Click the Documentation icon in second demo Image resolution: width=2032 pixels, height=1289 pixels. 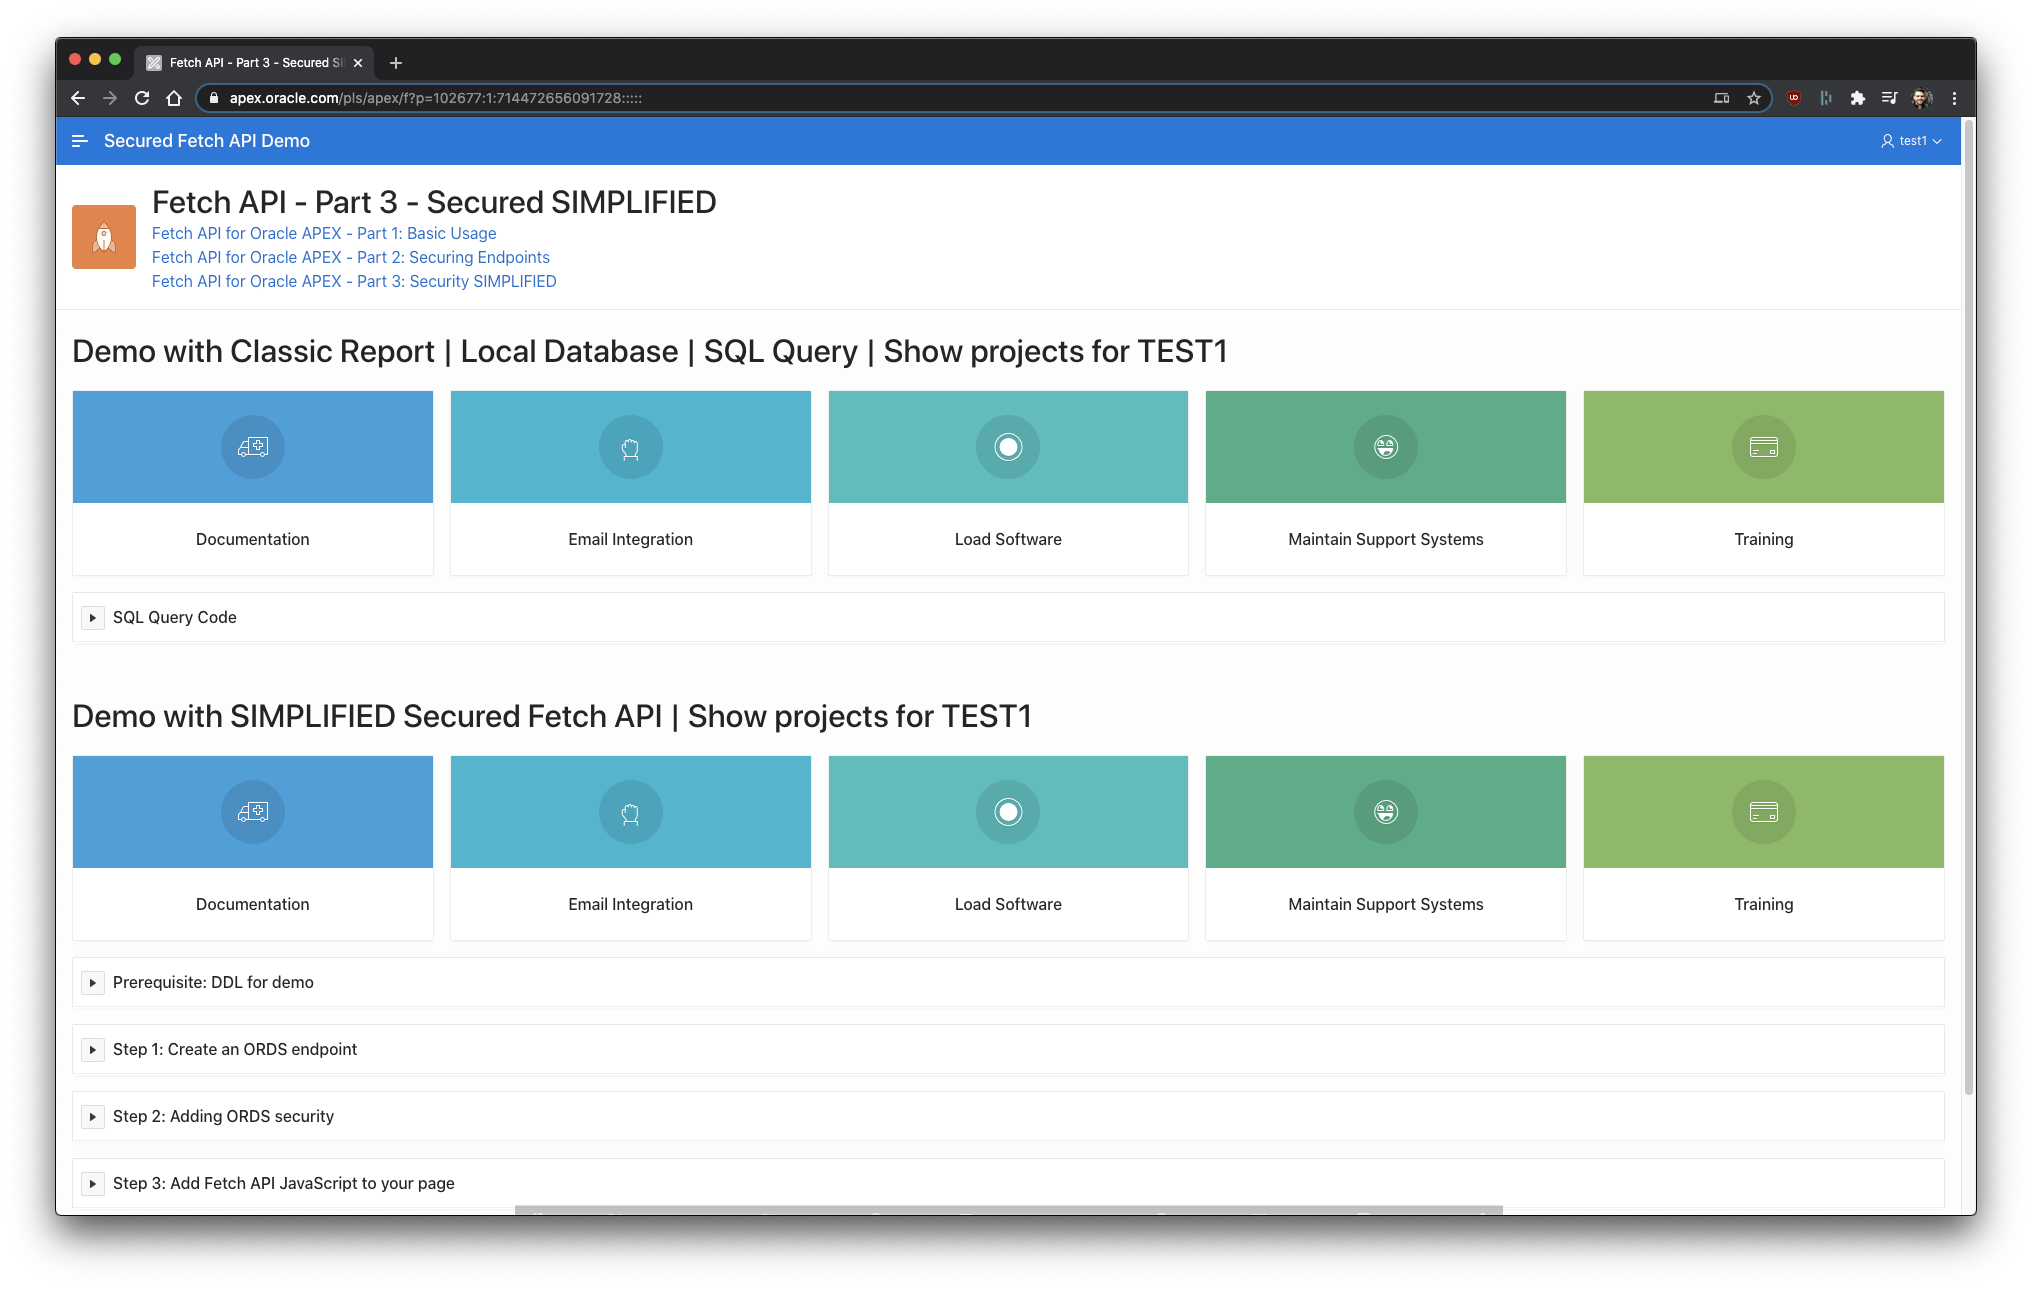coord(252,812)
